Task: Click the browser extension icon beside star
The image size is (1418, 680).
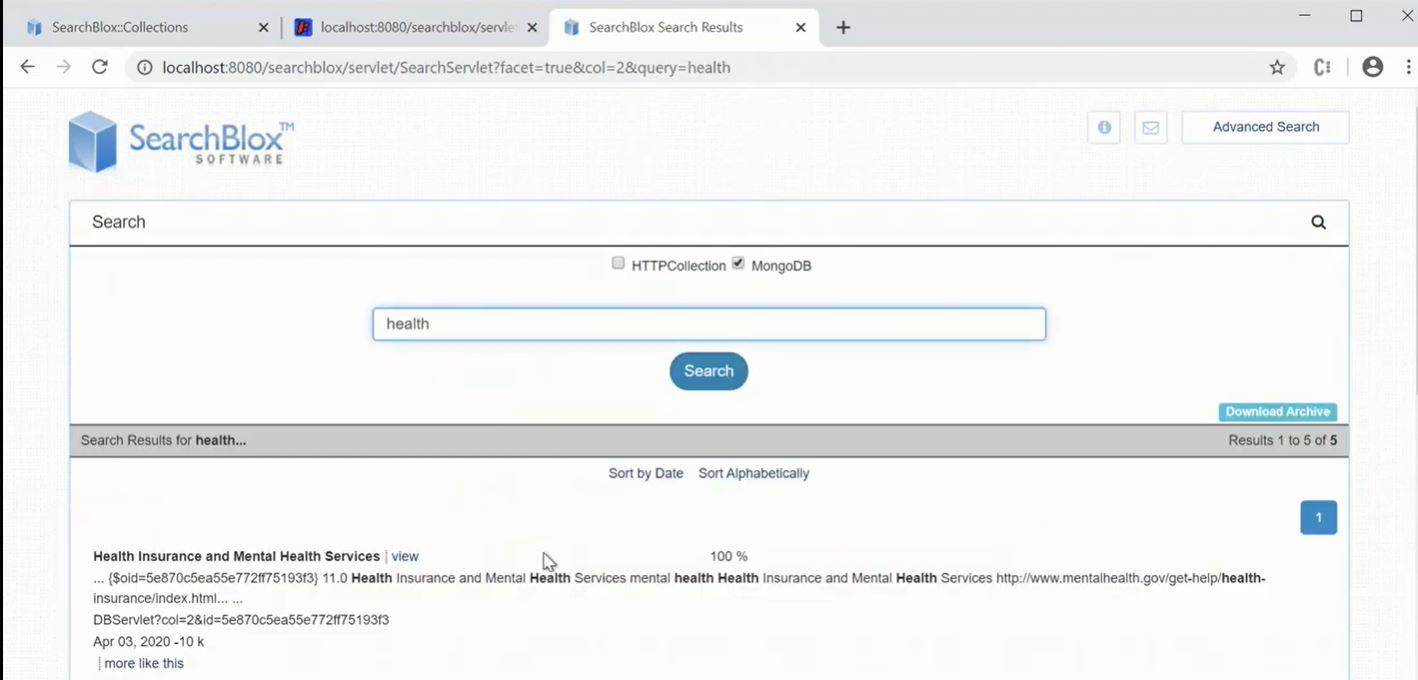Action: pyautogui.click(x=1322, y=67)
